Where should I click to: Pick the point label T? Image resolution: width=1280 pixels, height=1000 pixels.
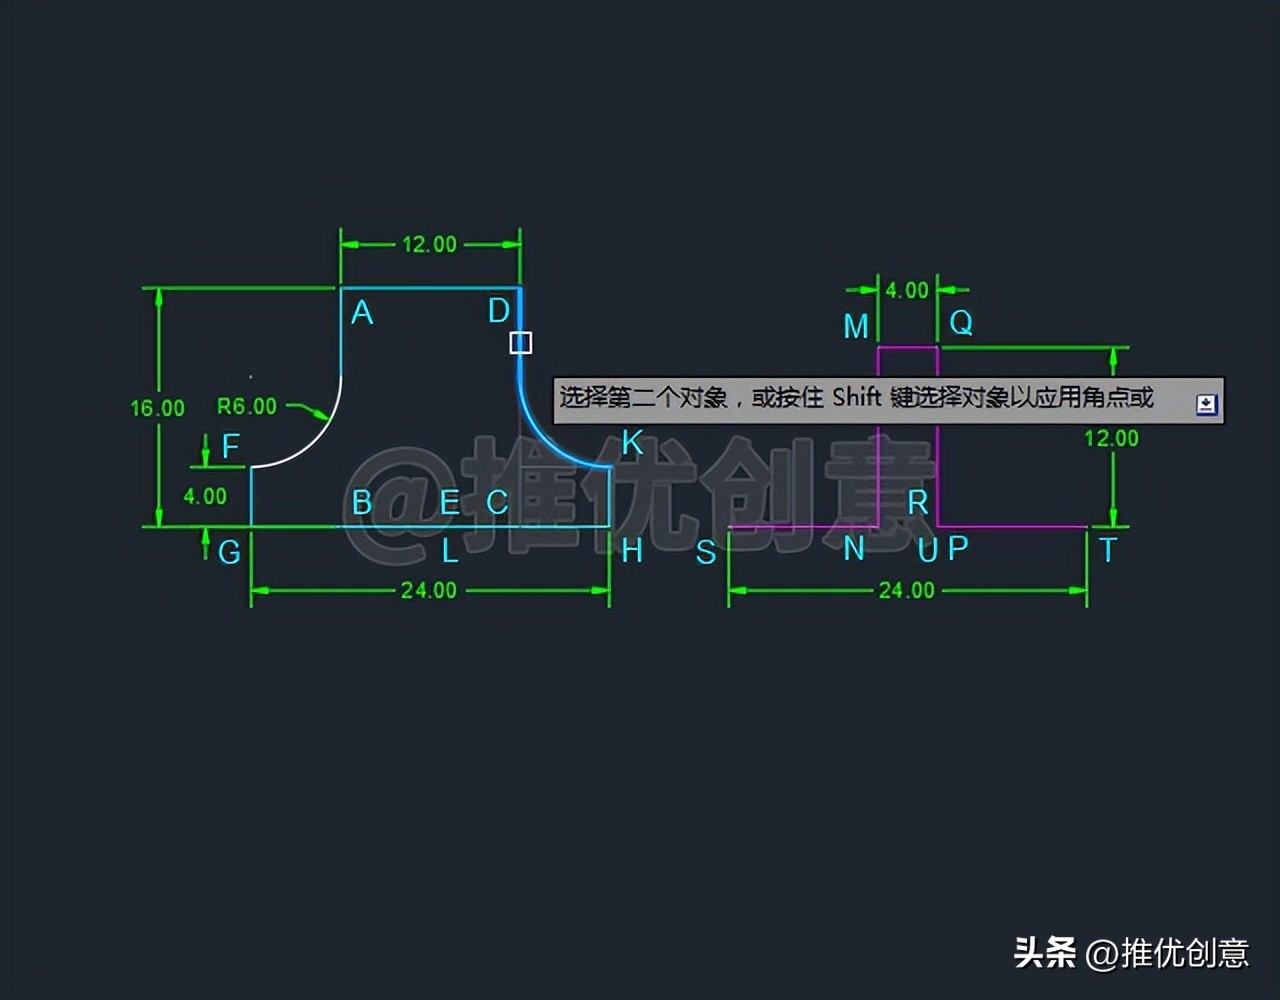(1107, 550)
